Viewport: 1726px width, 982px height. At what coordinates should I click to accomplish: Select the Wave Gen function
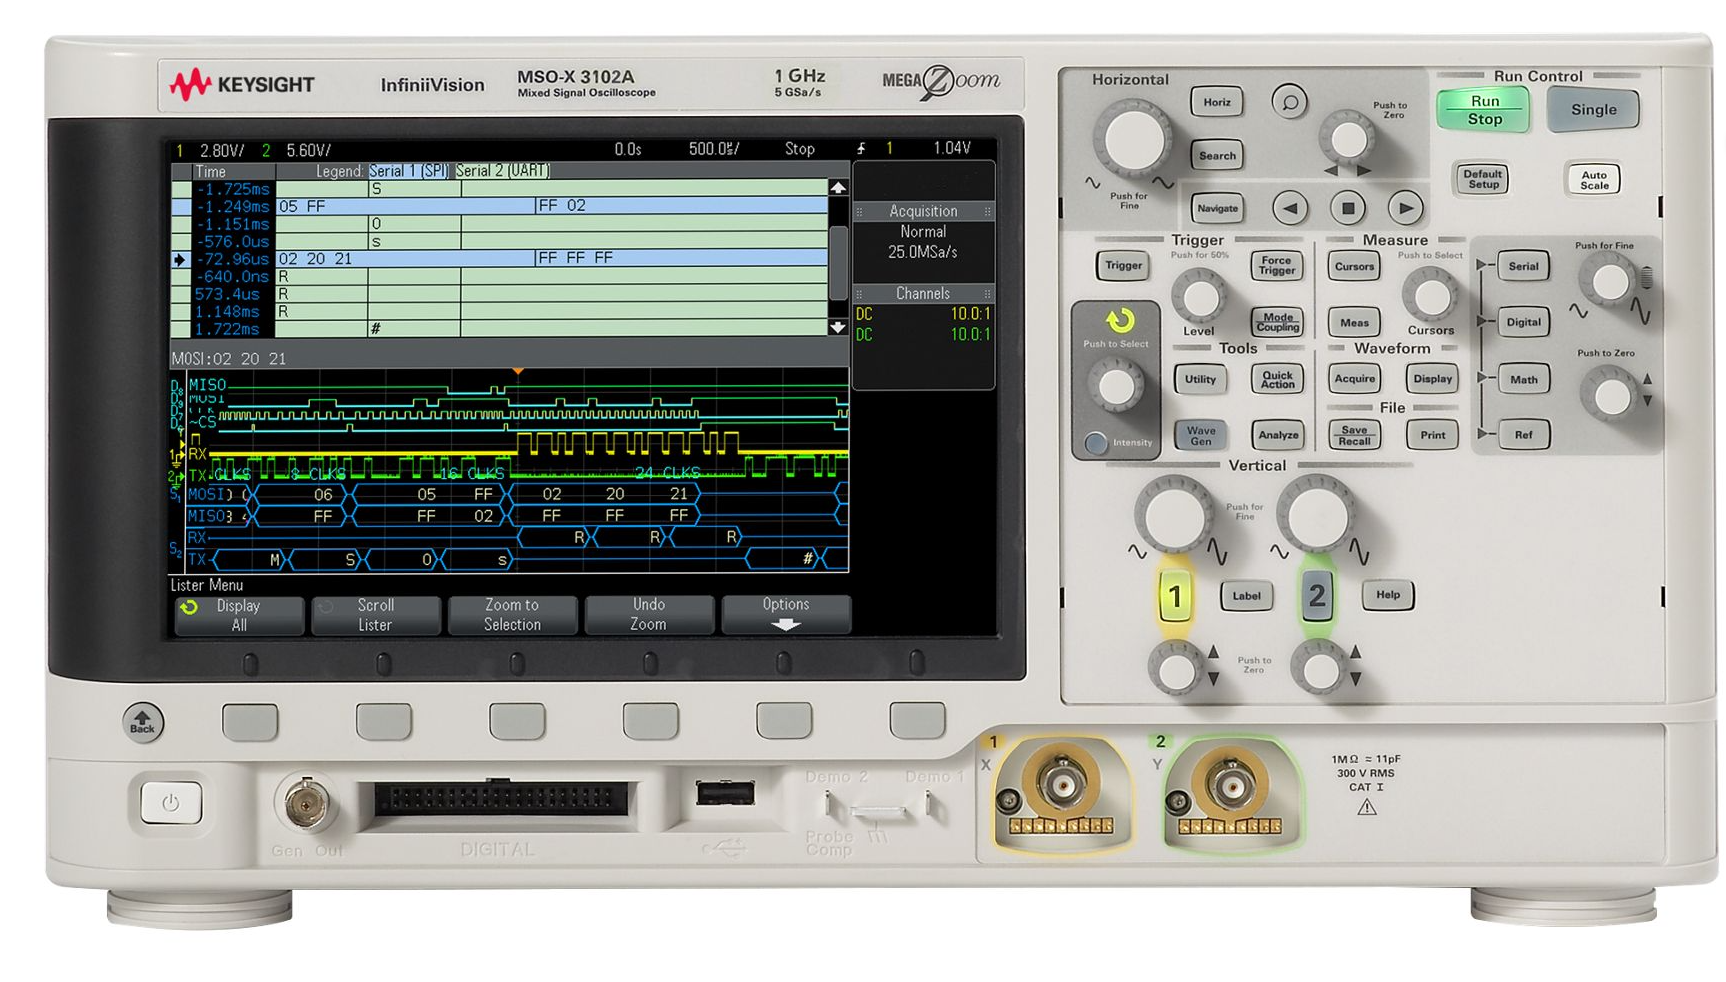[1199, 435]
